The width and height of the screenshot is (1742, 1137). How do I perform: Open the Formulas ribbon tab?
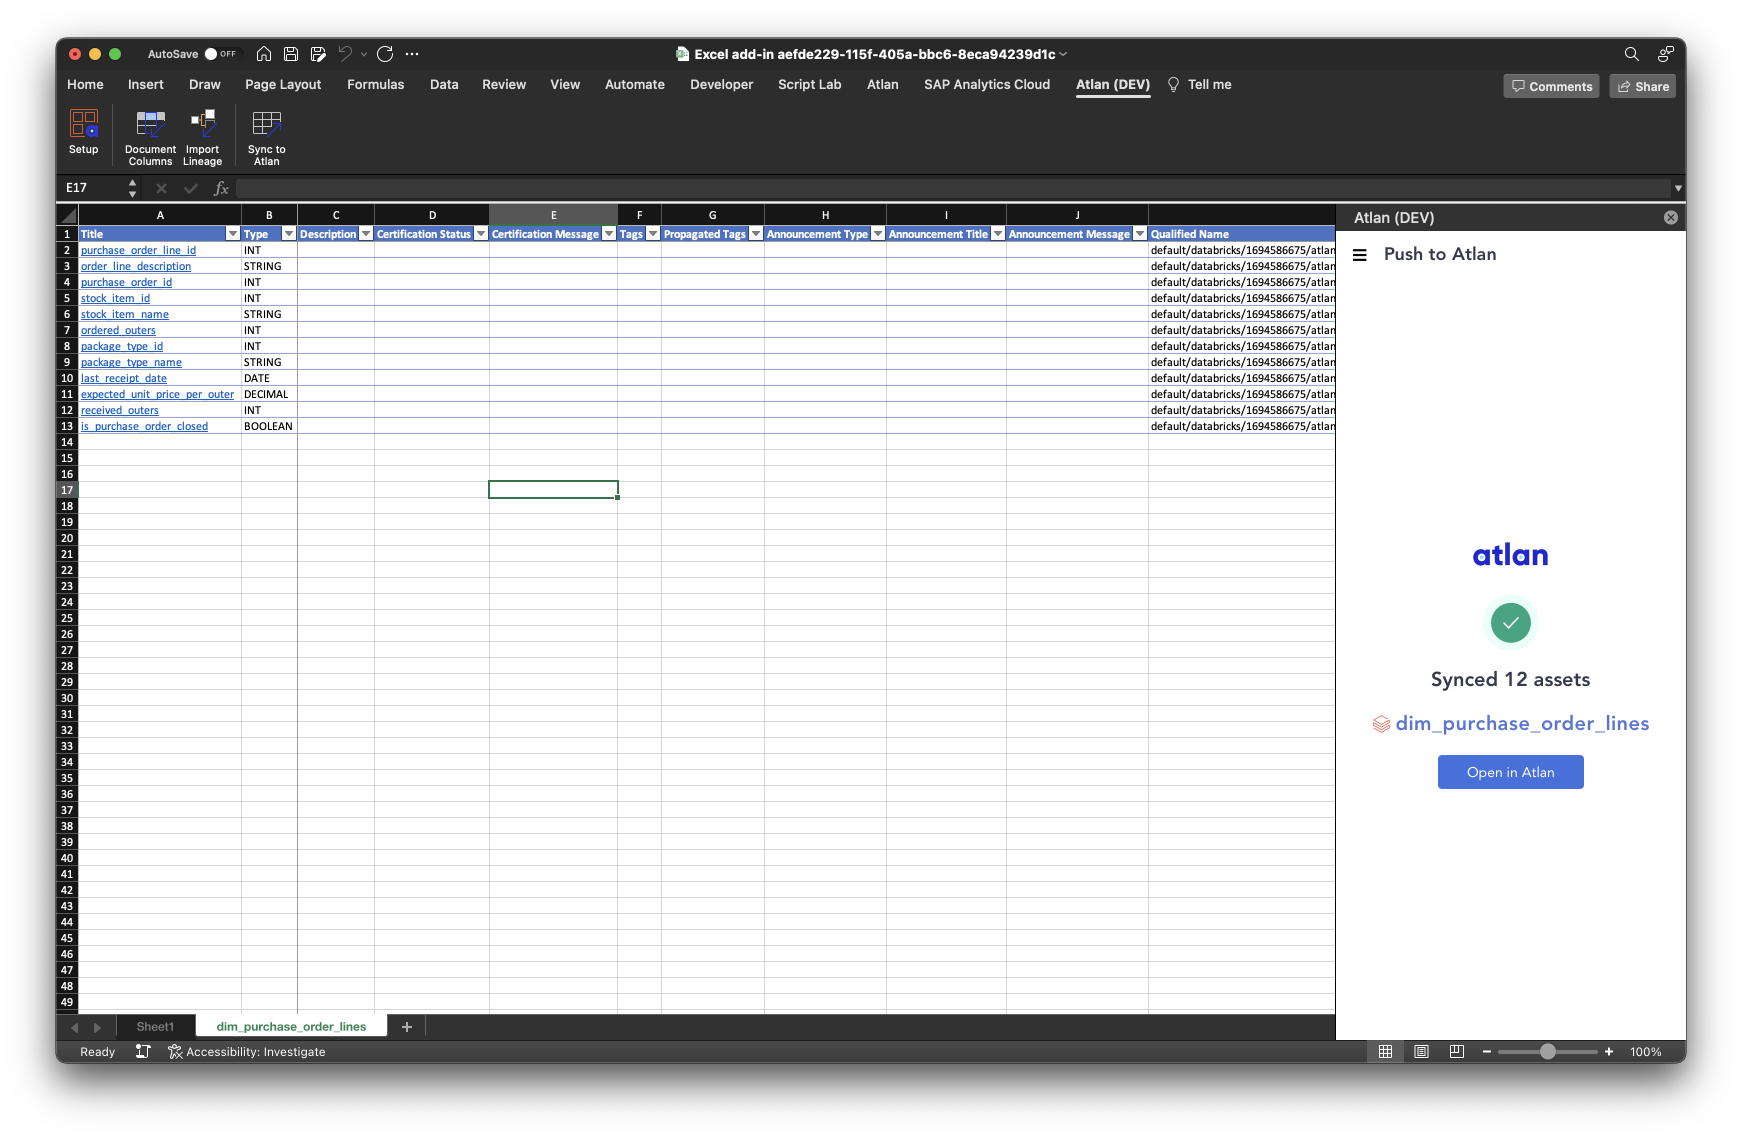[375, 85]
